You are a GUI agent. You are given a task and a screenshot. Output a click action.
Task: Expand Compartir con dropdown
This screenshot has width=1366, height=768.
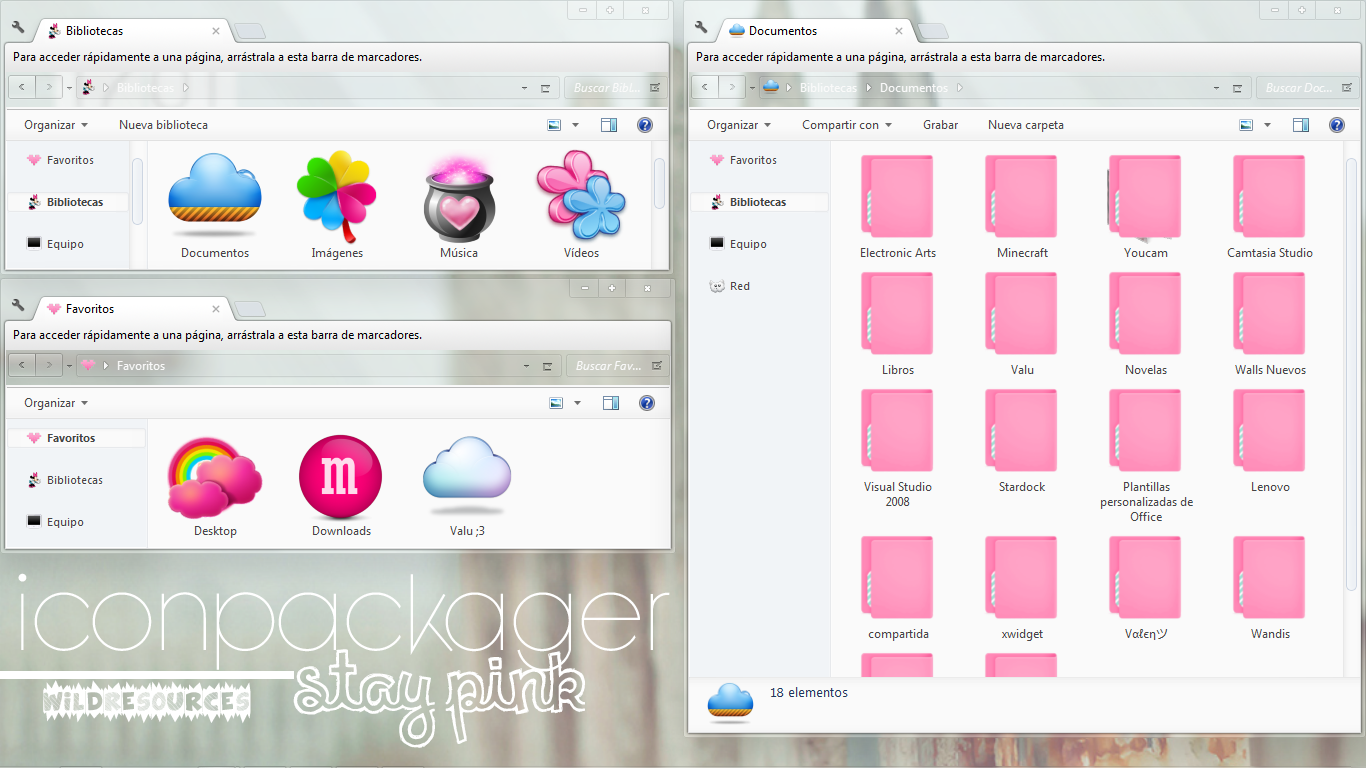847,125
